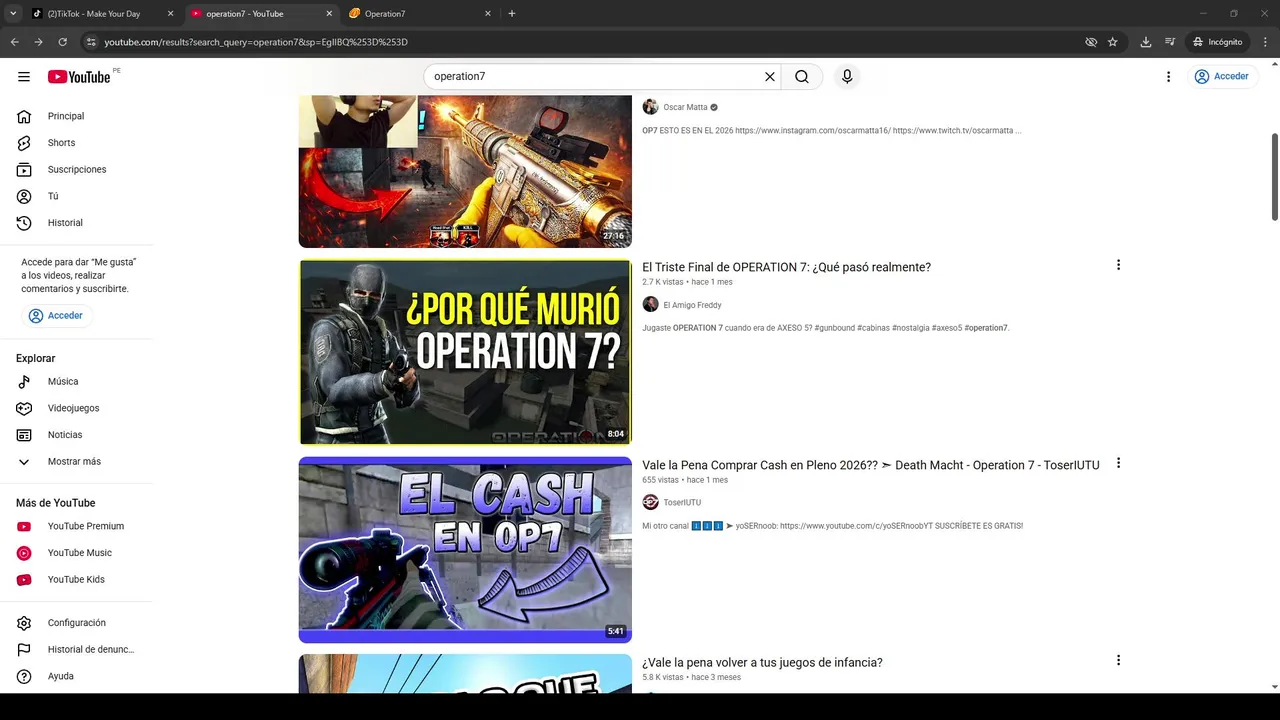Image resolution: width=1280 pixels, height=720 pixels.
Task: Open YouTube Kids link
Action: [77, 579]
